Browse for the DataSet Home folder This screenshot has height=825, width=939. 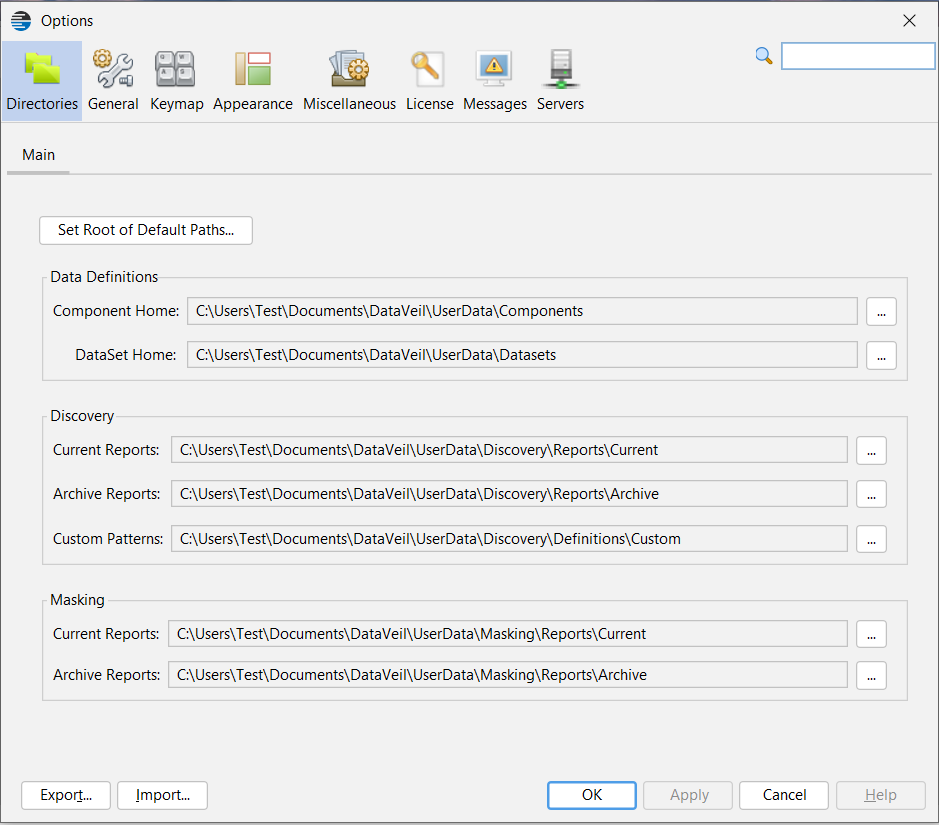(x=881, y=356)
